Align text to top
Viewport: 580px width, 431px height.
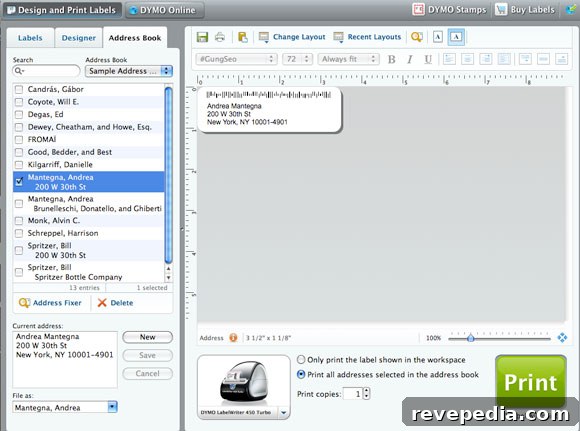[525, 59]
